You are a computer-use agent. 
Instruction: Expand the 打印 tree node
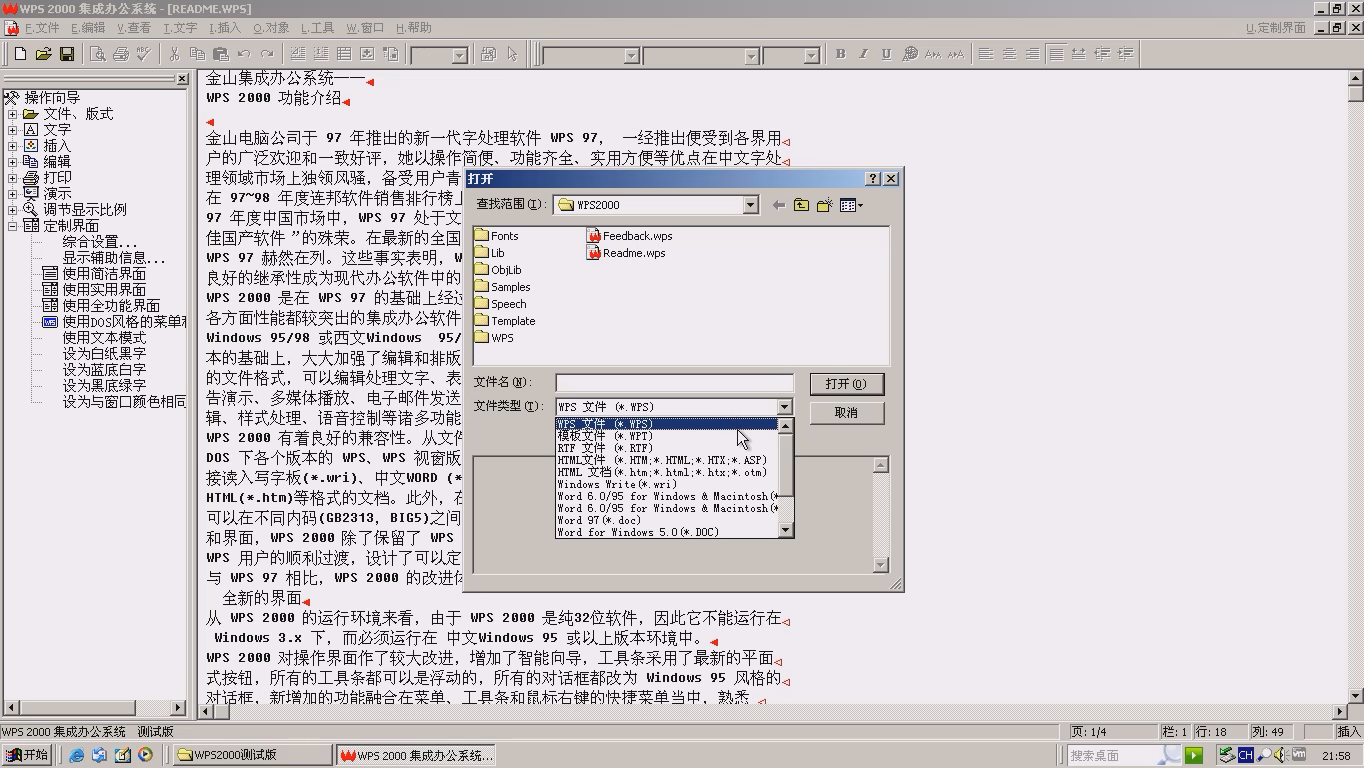coord(13,178)
